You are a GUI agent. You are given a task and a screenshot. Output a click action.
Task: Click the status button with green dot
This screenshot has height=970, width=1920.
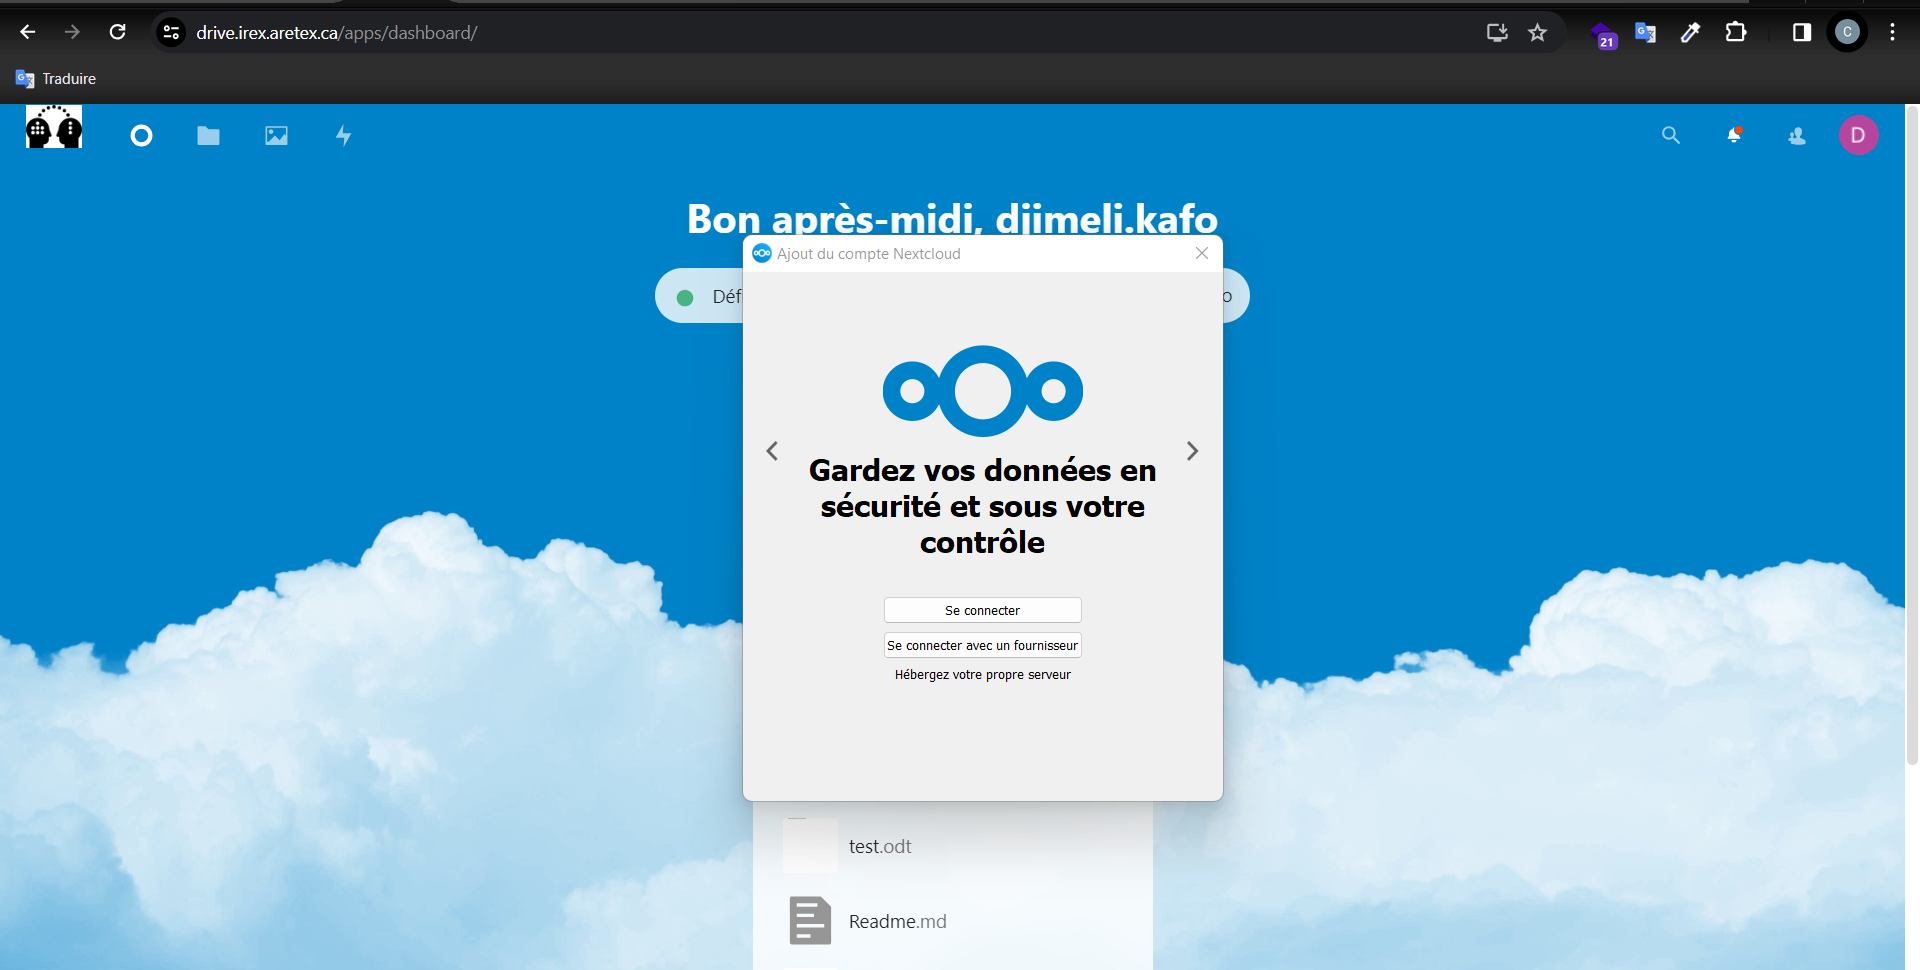pyautogui.click(x=699, y=296)
